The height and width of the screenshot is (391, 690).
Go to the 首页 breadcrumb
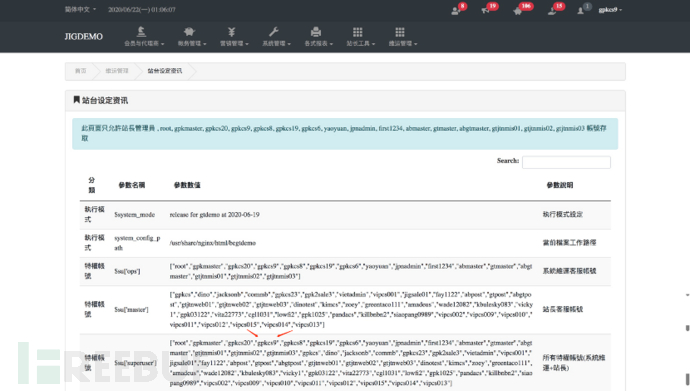(81, 71)
